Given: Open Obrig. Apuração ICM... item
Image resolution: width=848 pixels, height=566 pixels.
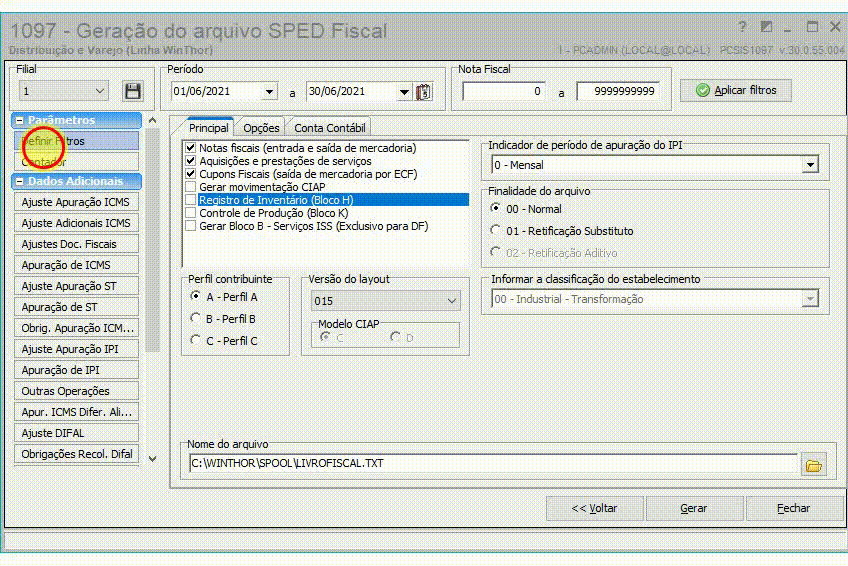Looking at the screenshot, I should pos(76,328).
